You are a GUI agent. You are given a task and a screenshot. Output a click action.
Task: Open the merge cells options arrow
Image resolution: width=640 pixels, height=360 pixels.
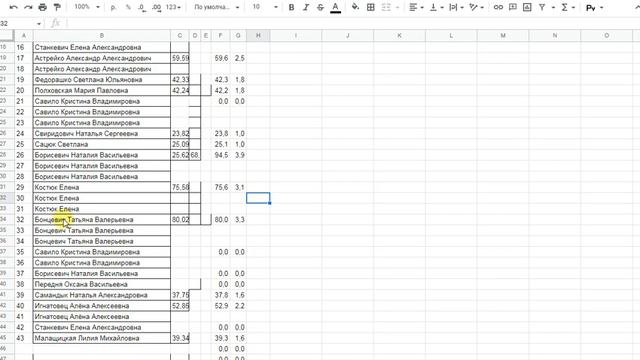pos(397,7)
